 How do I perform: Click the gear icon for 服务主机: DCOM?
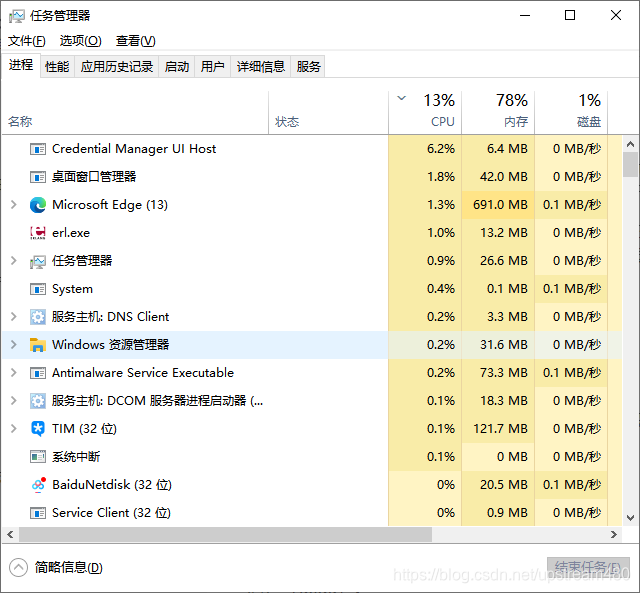(38, 401)
